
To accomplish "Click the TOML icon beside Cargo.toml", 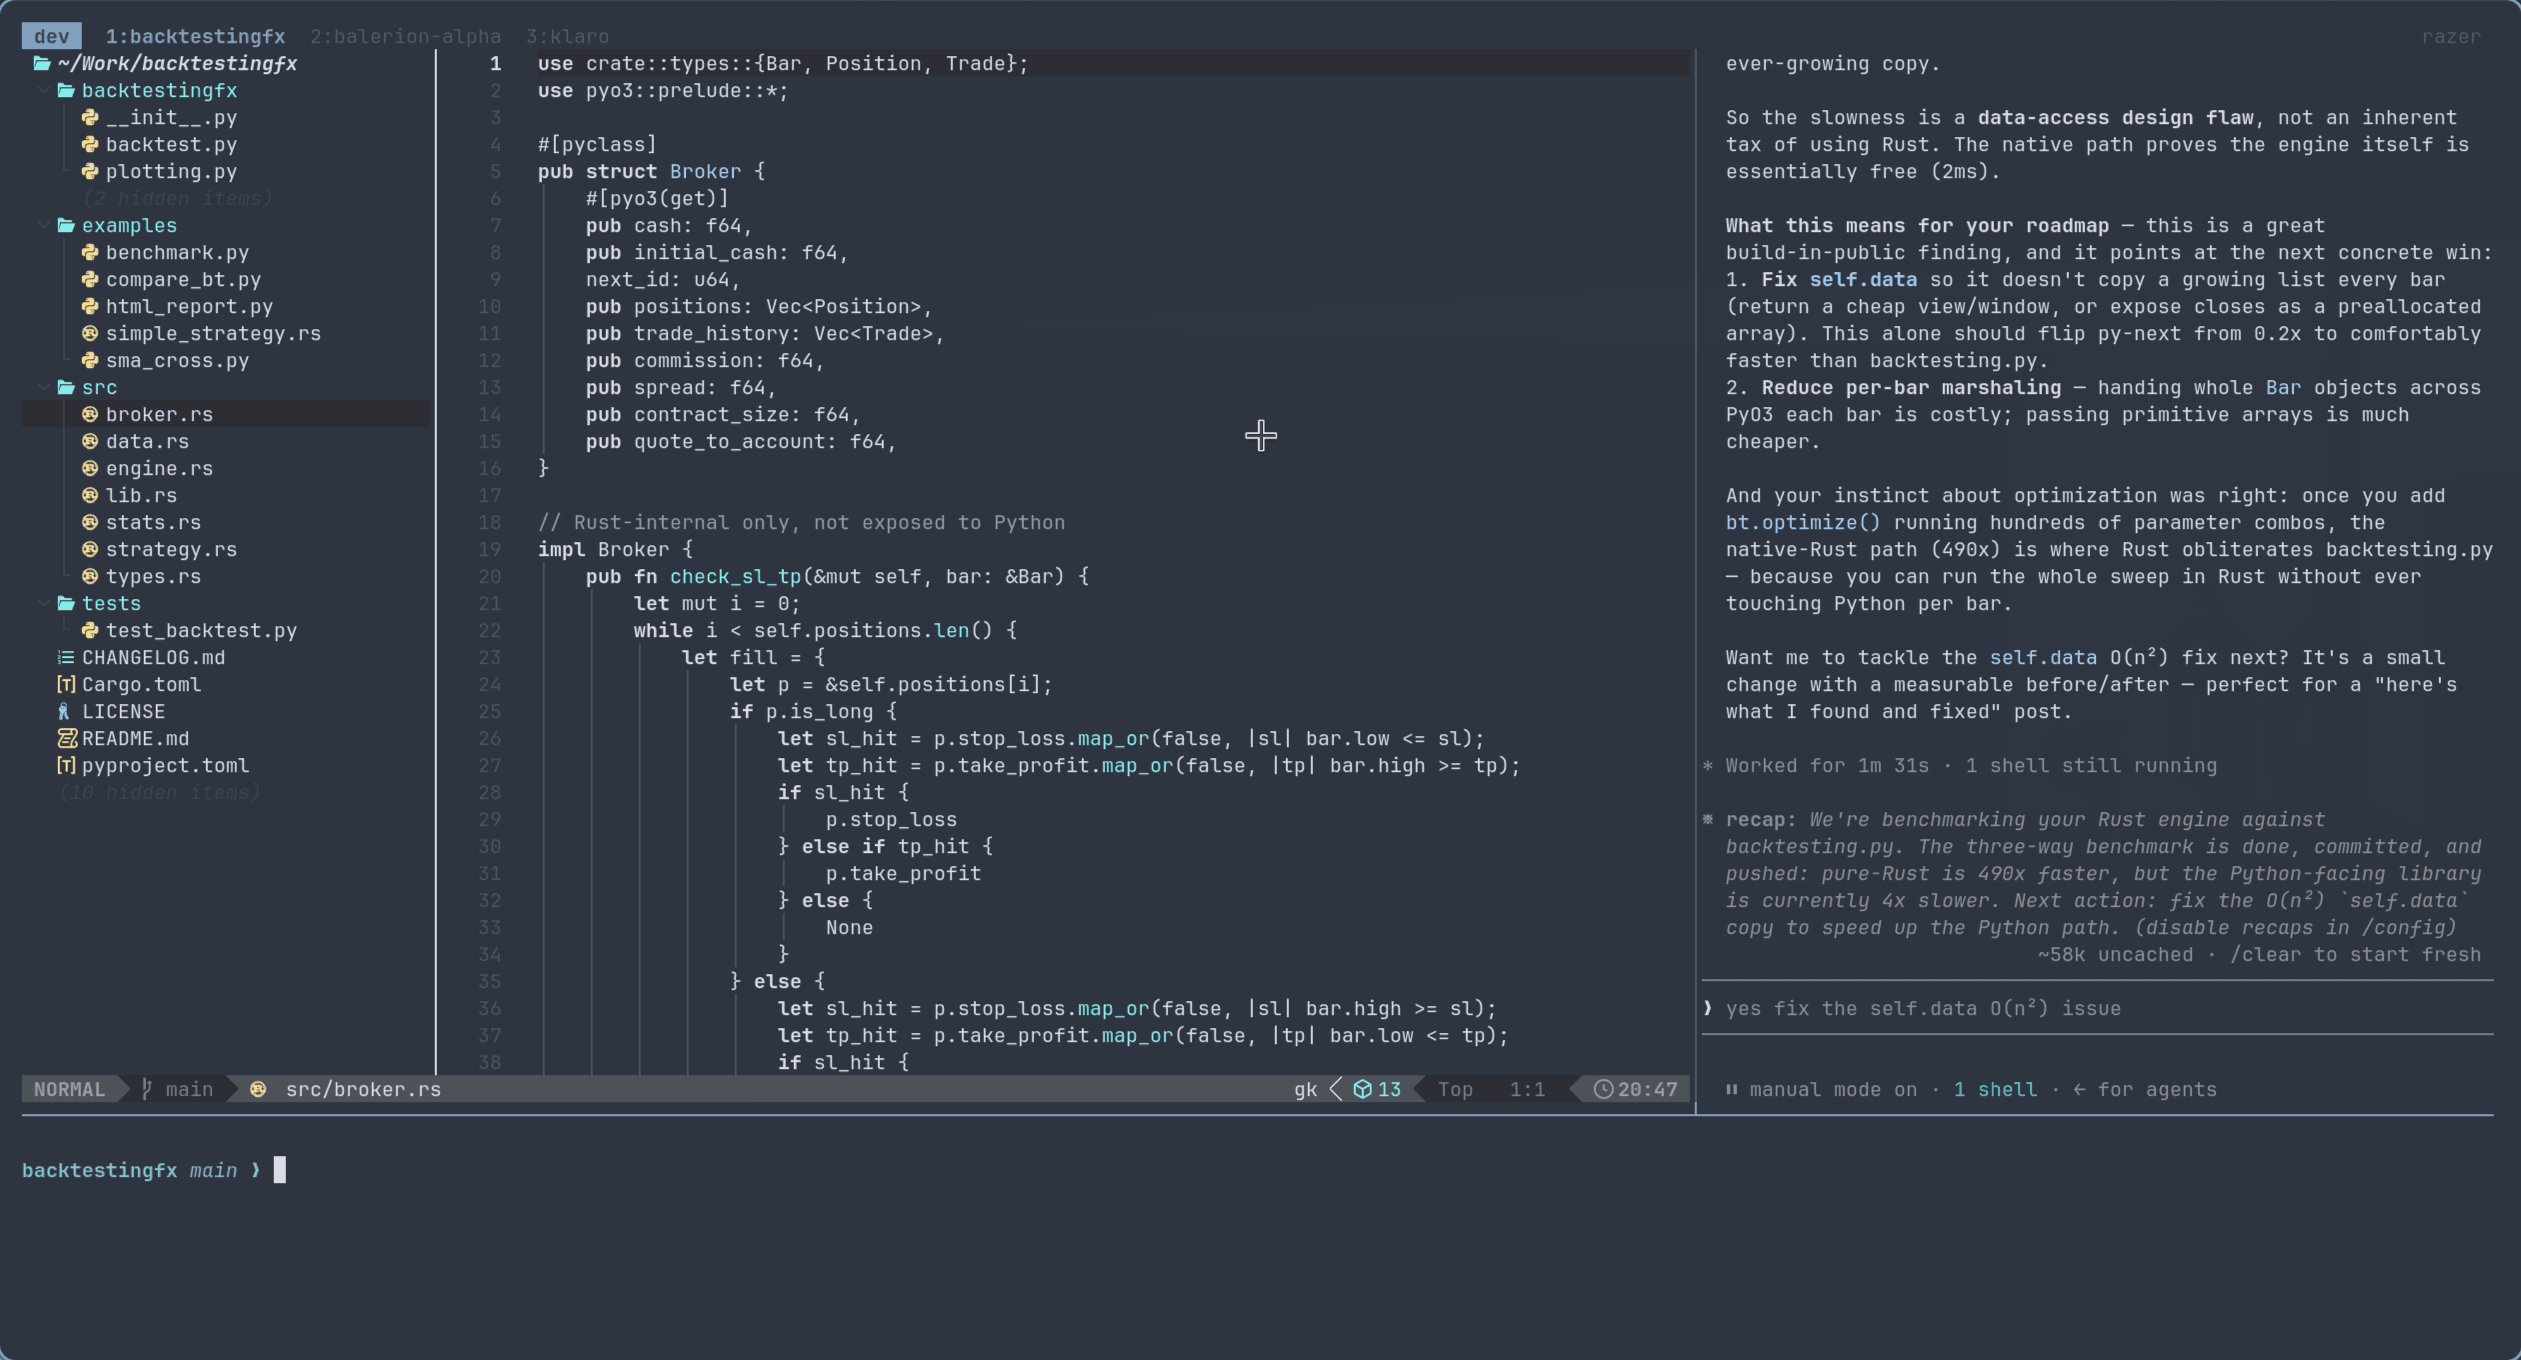I will (x=66, y=684).
